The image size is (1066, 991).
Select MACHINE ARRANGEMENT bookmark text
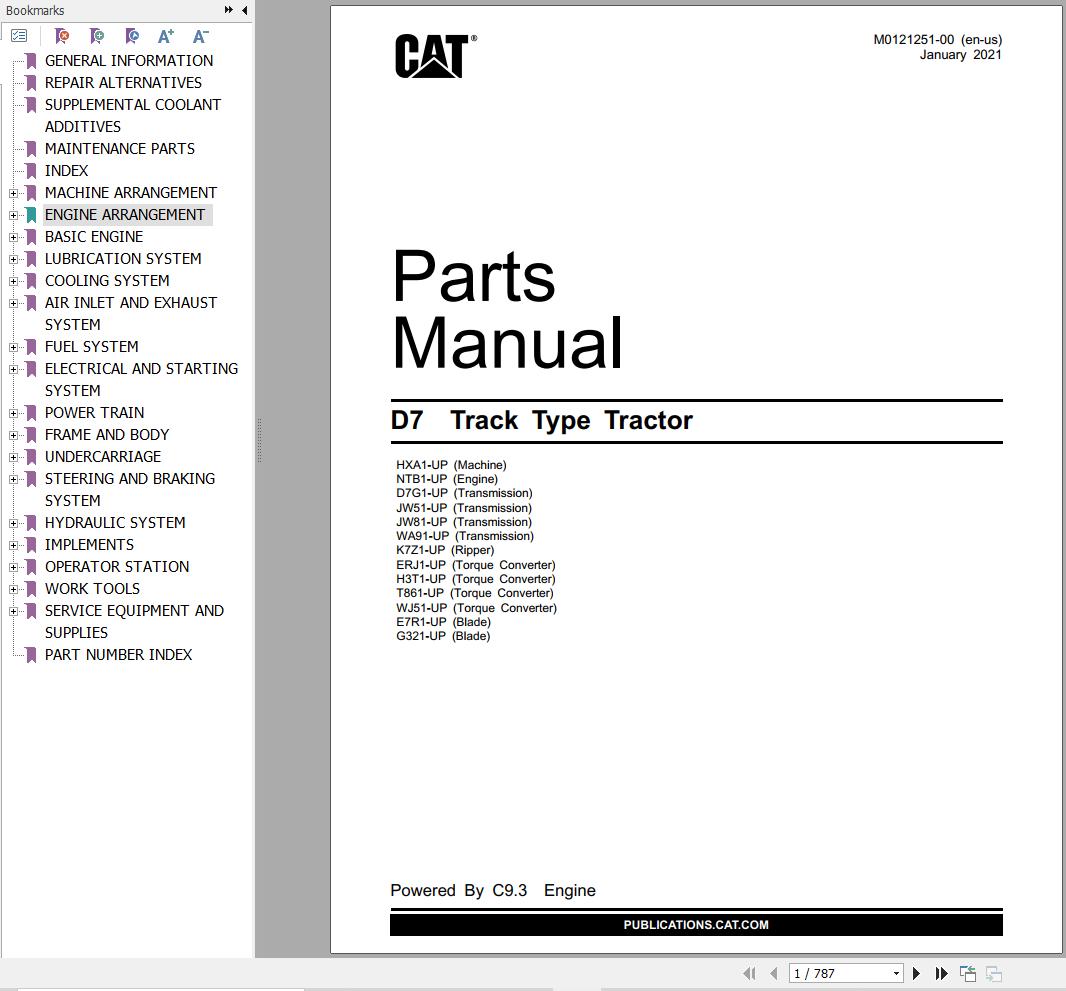pos(131,192)
